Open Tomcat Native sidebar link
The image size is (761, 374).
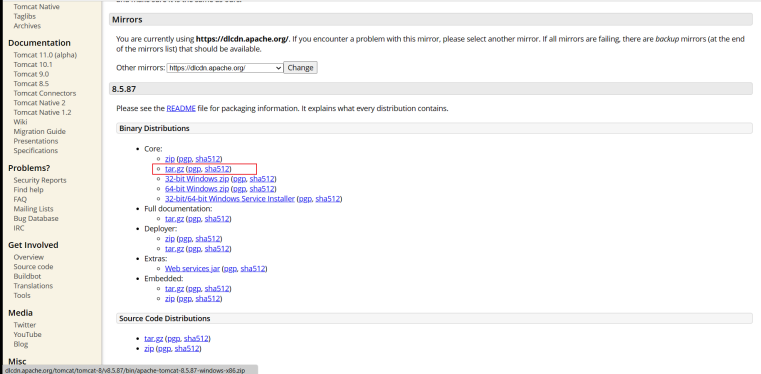36,7
